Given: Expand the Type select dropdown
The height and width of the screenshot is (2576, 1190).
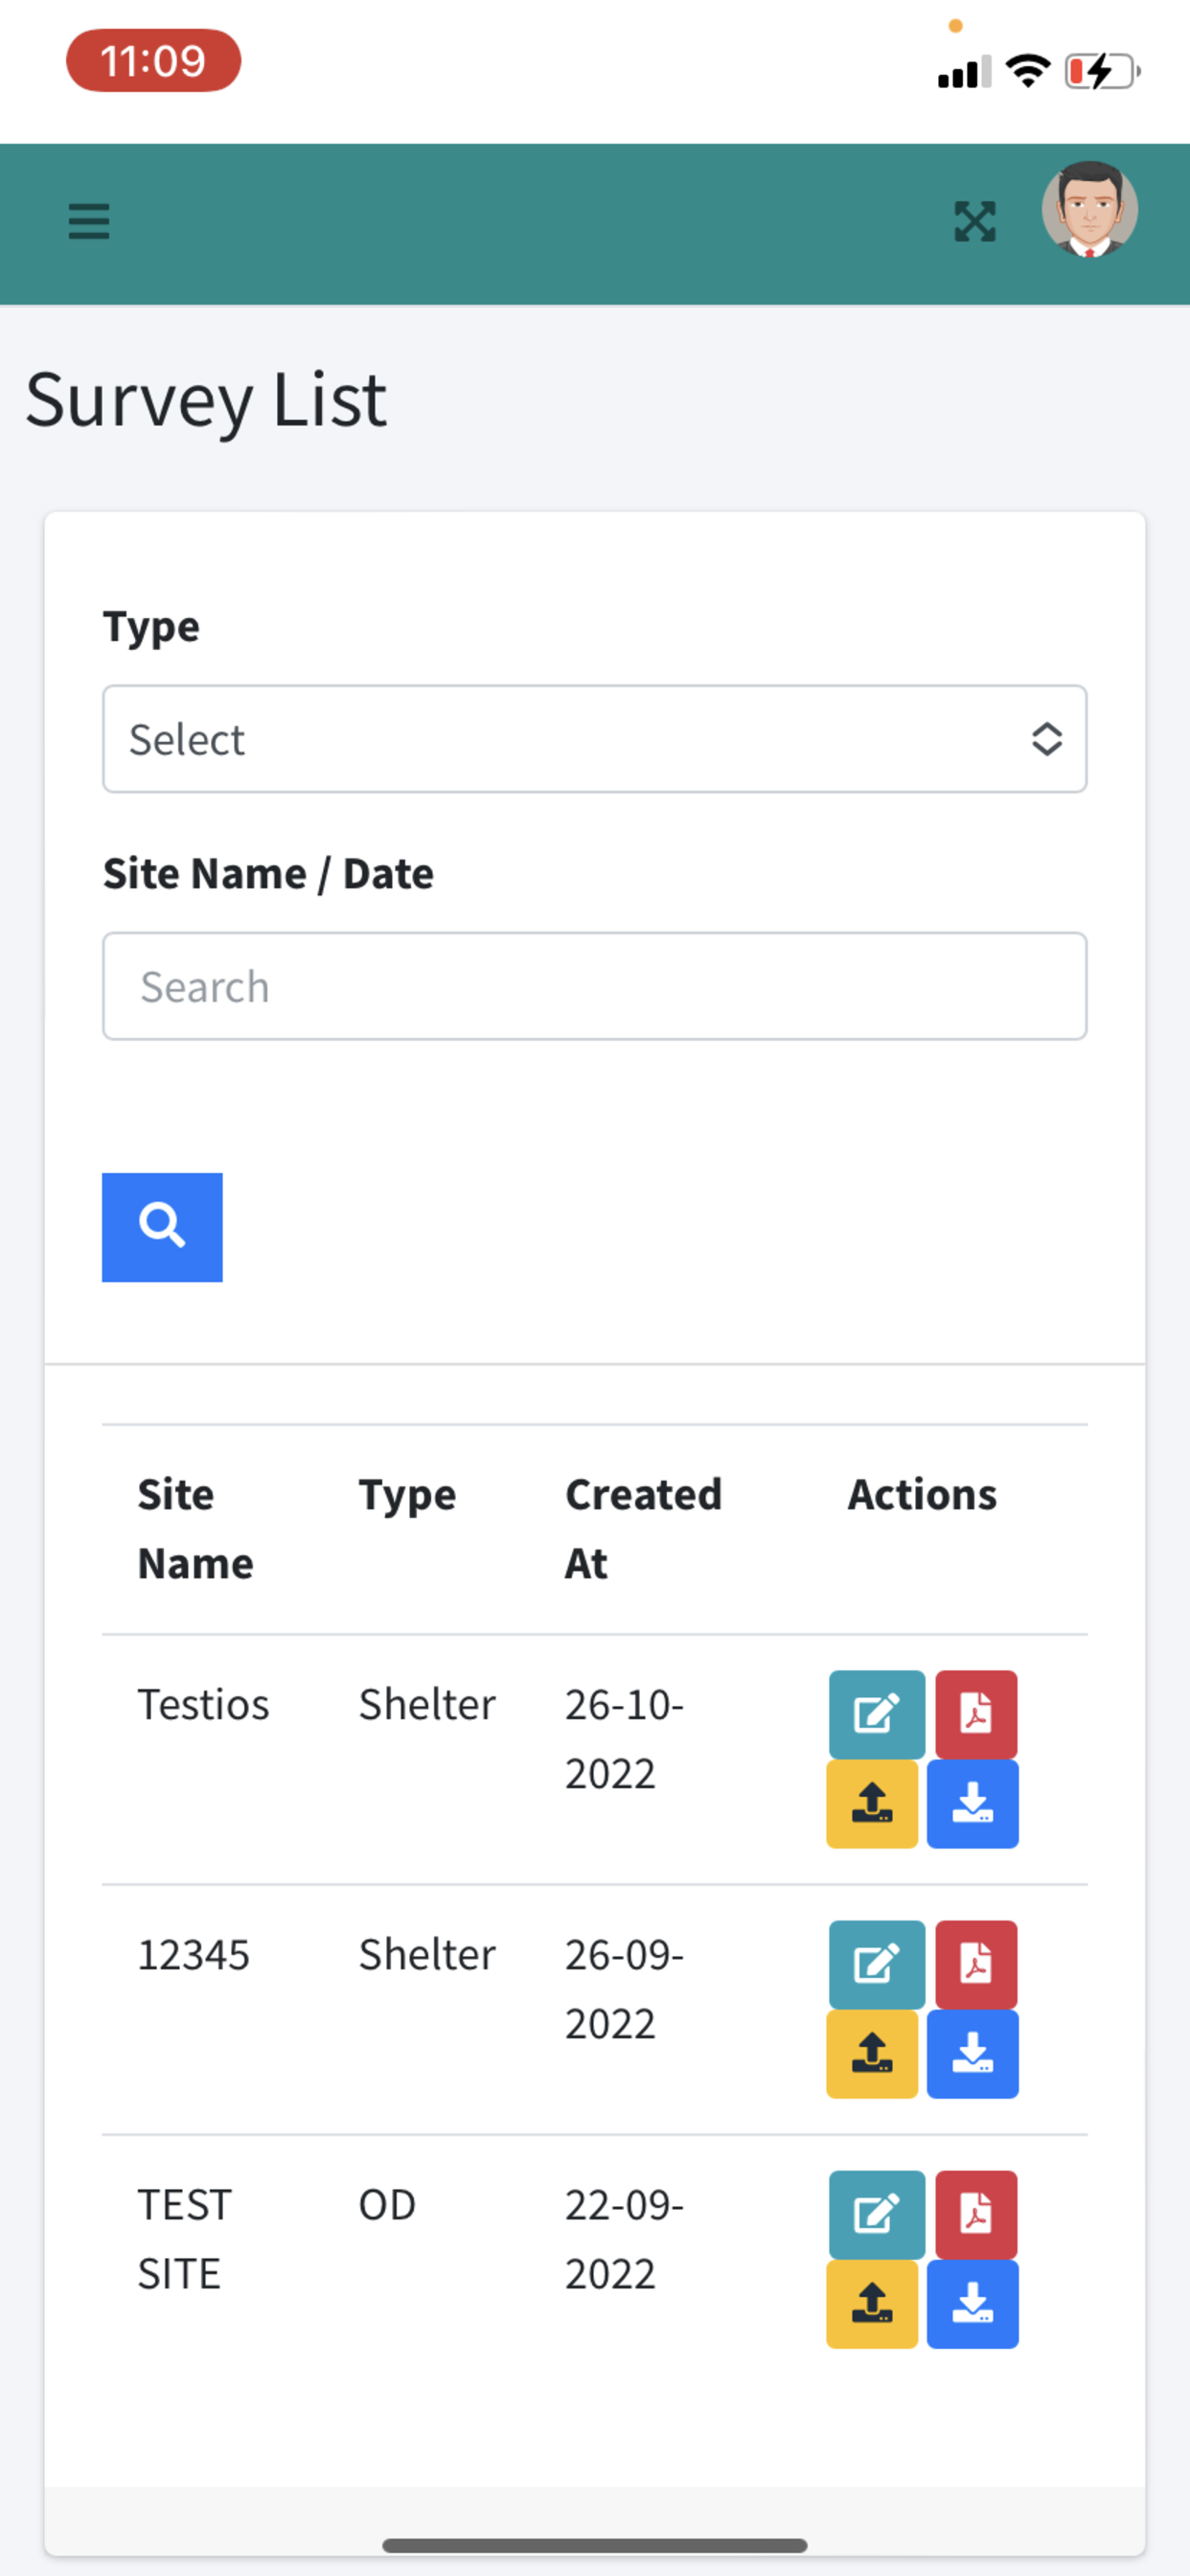Looking at the screenshot, I should [594, 739].
